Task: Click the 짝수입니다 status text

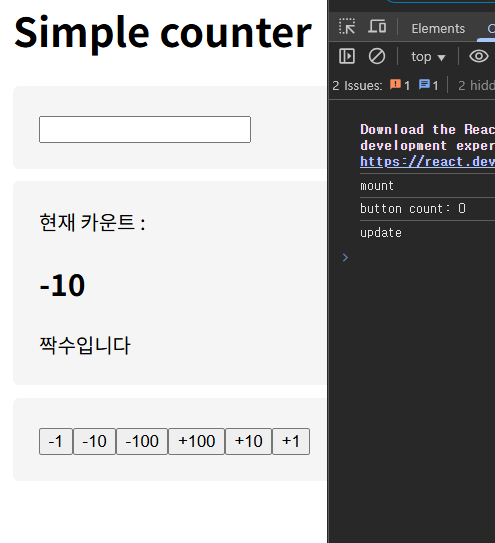Action: click(85, 345)
